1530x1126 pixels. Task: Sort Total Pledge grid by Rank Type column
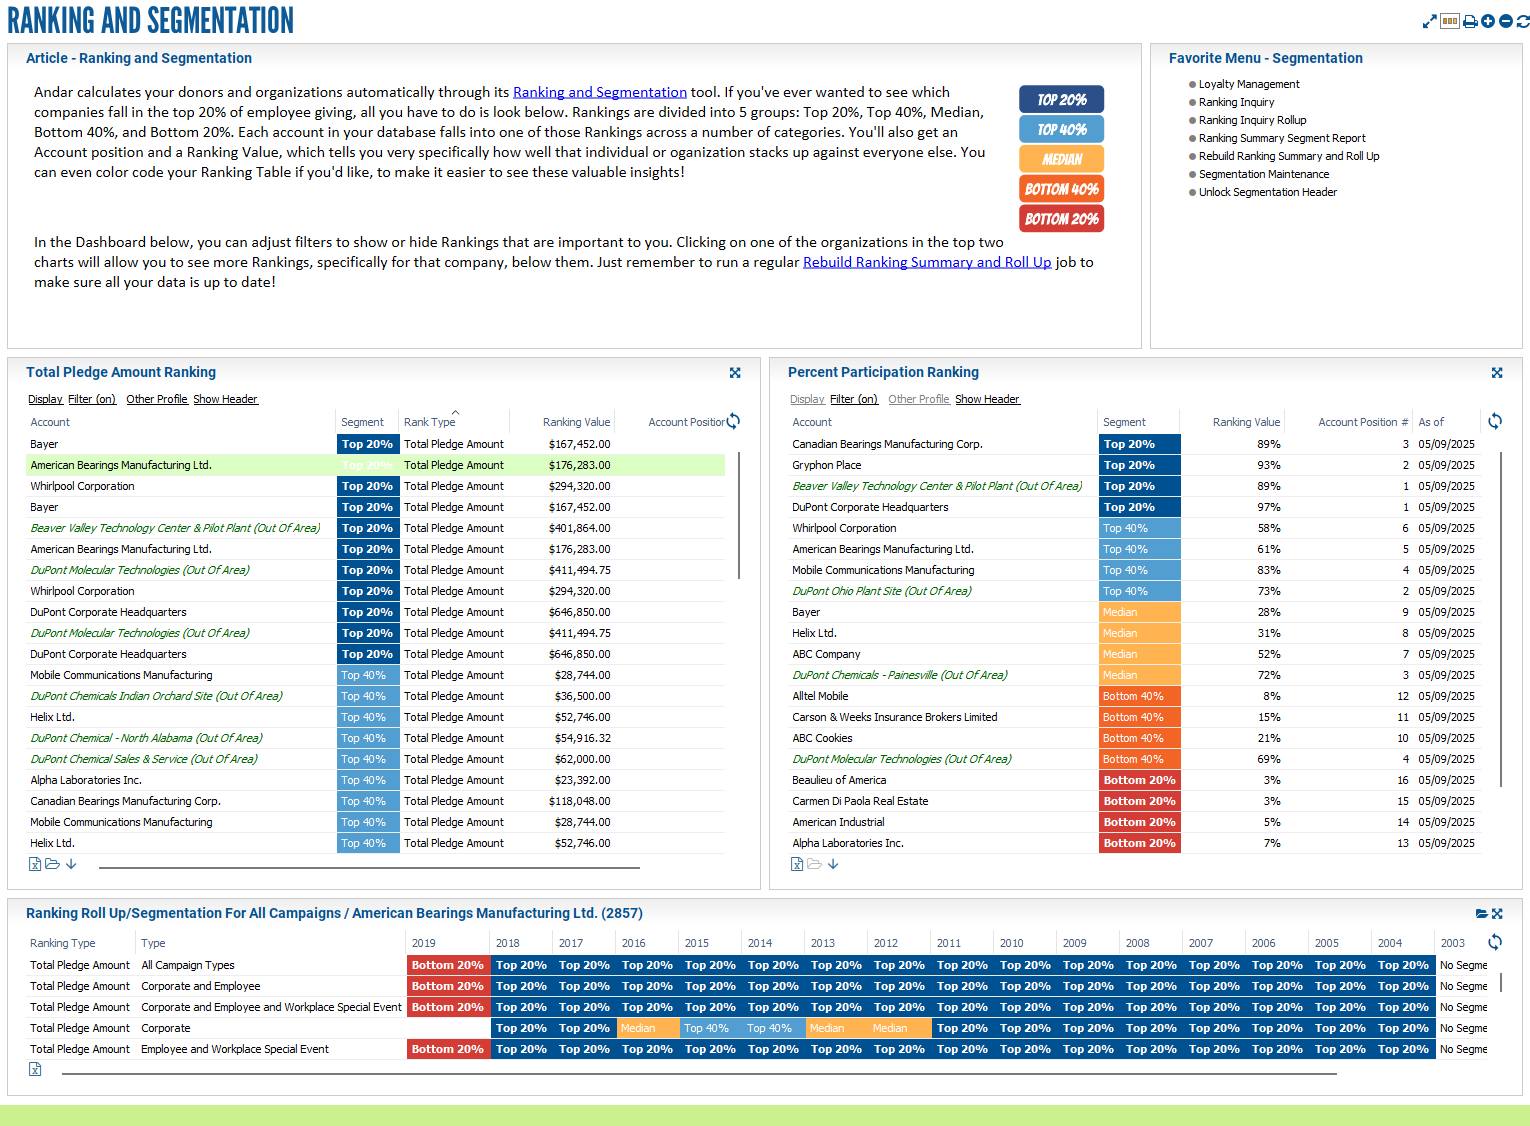pos(430,422)
